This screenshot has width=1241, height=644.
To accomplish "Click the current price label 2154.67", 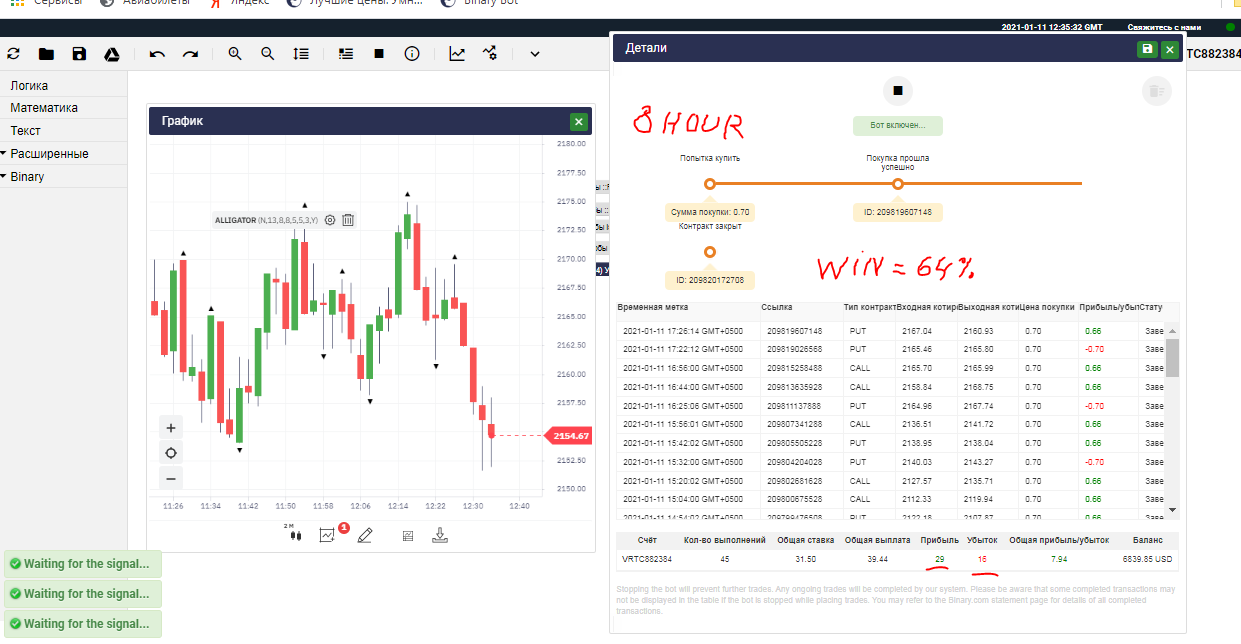I will [x=567, y=436].
